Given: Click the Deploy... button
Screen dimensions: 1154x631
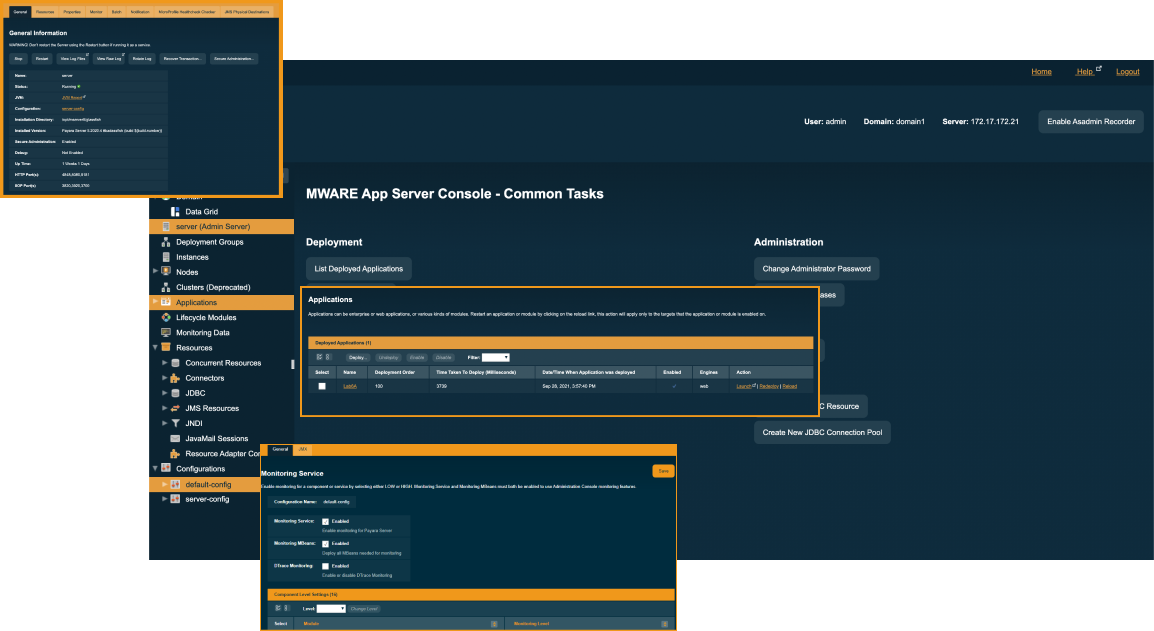Looking at the screenshot, I should click(x=358, y=357).
